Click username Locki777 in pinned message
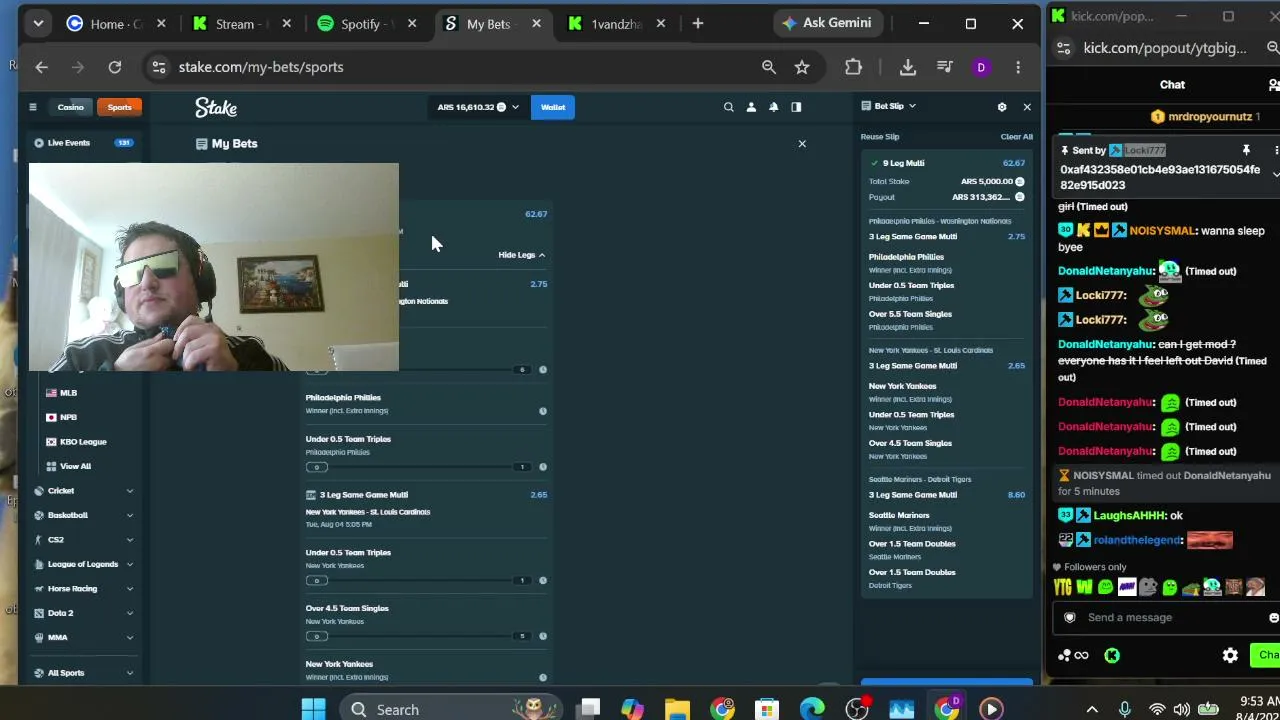 1144,150
